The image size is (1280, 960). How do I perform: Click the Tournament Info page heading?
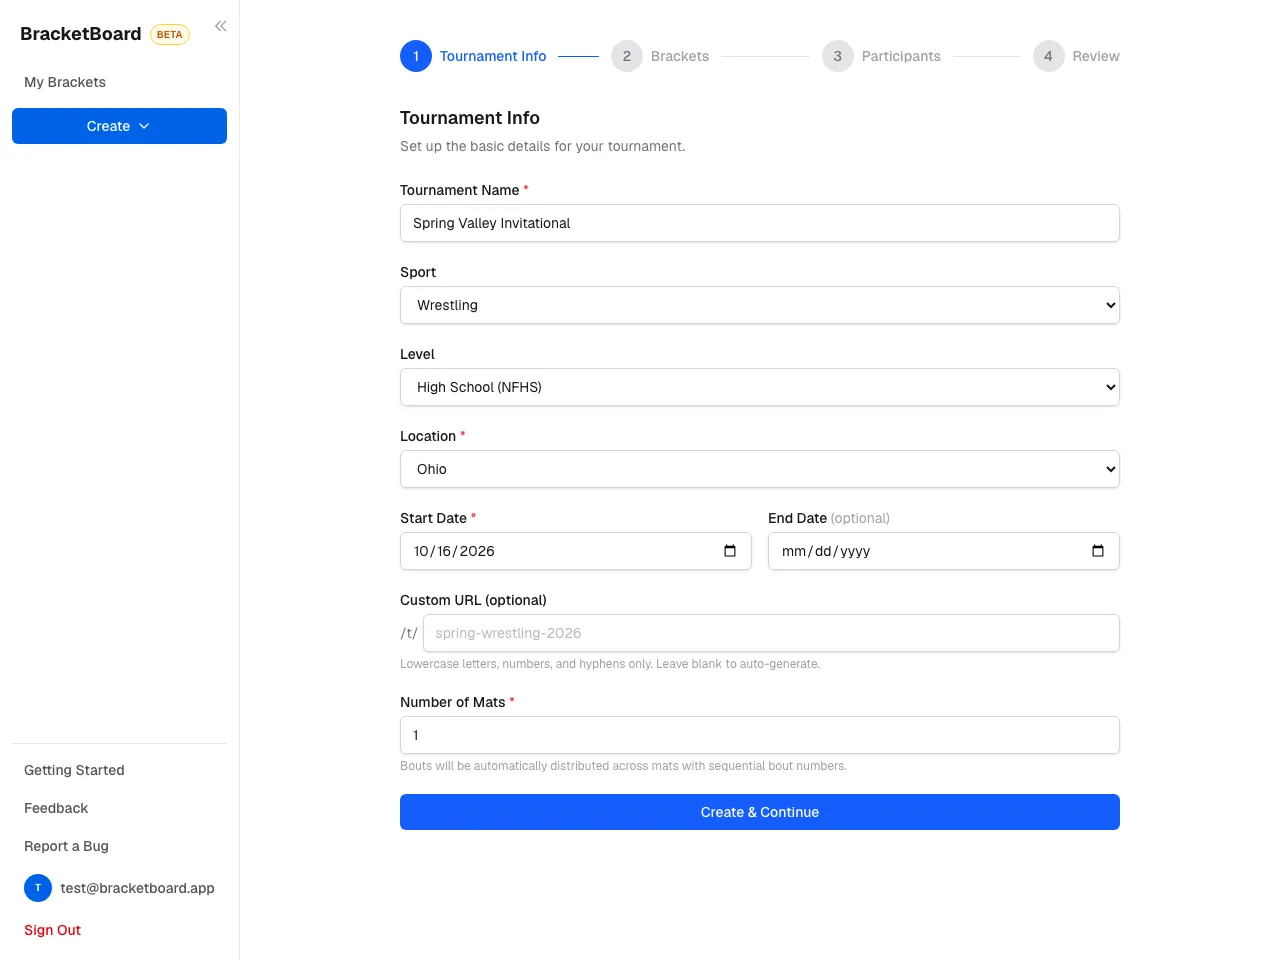point(470,118)
